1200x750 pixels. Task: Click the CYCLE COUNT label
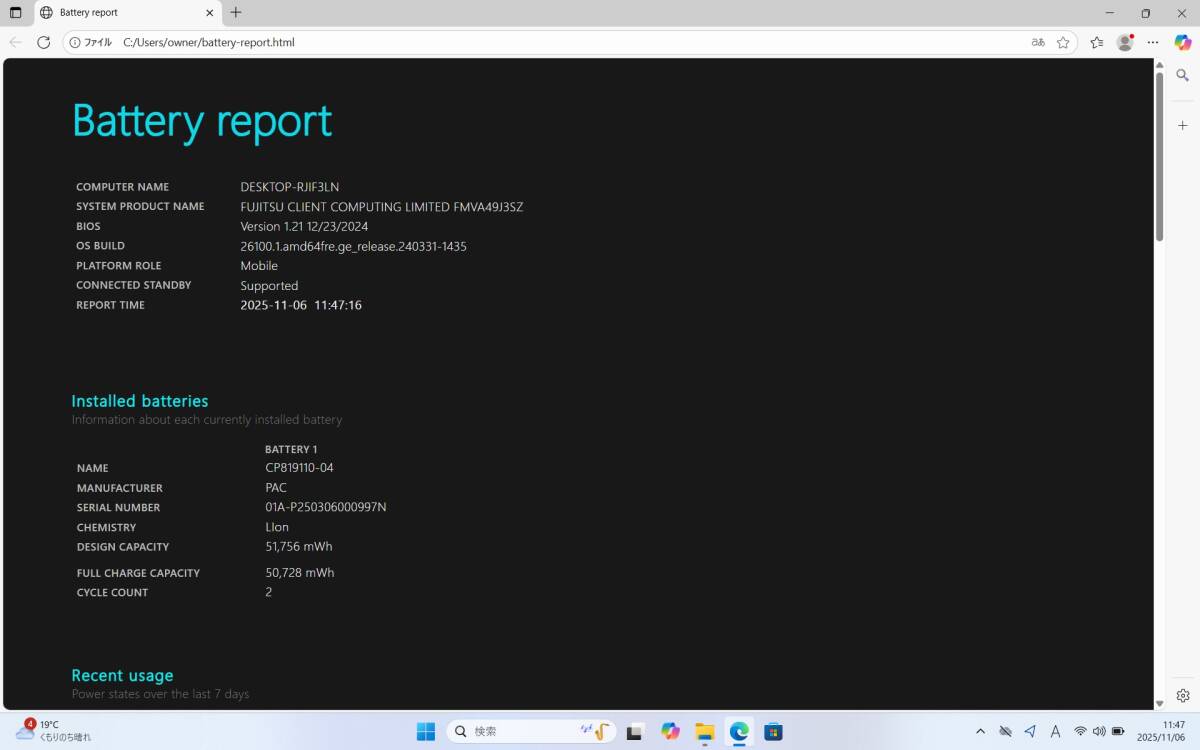pos(112,593)
